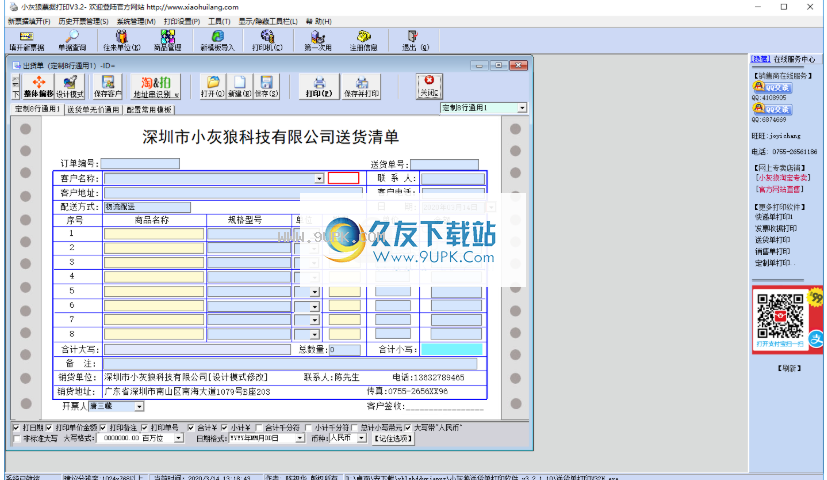
Task: Open the 定制8行通用1 template dropdown
Action: (x=522, y=108)
